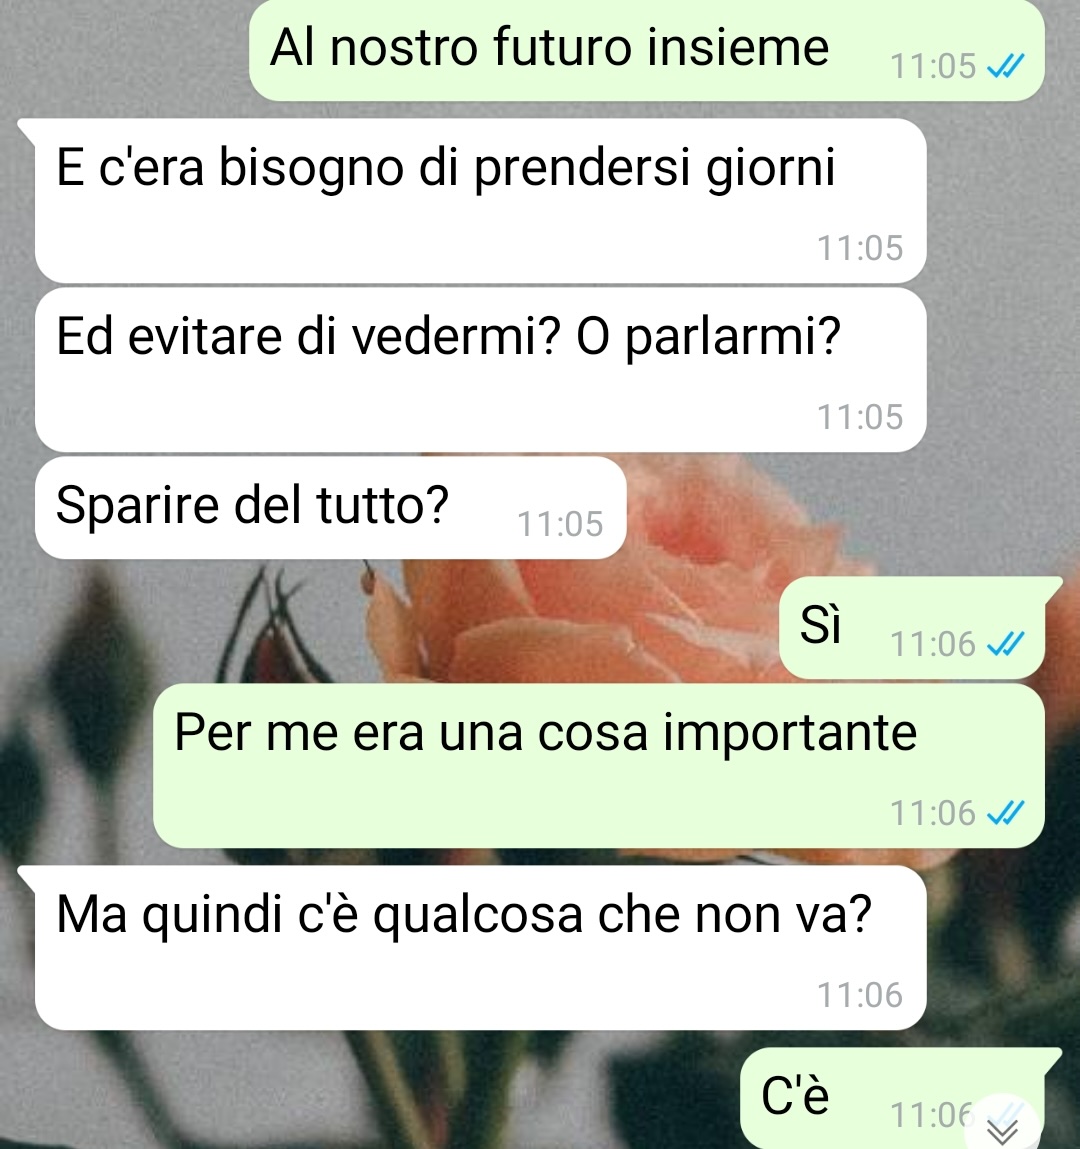Image resolution: width=1080 pixels, height=1149 pixels.
Task: Select message 'E c'era bisogno di prendersi giorni'
Action: point(481,201)
